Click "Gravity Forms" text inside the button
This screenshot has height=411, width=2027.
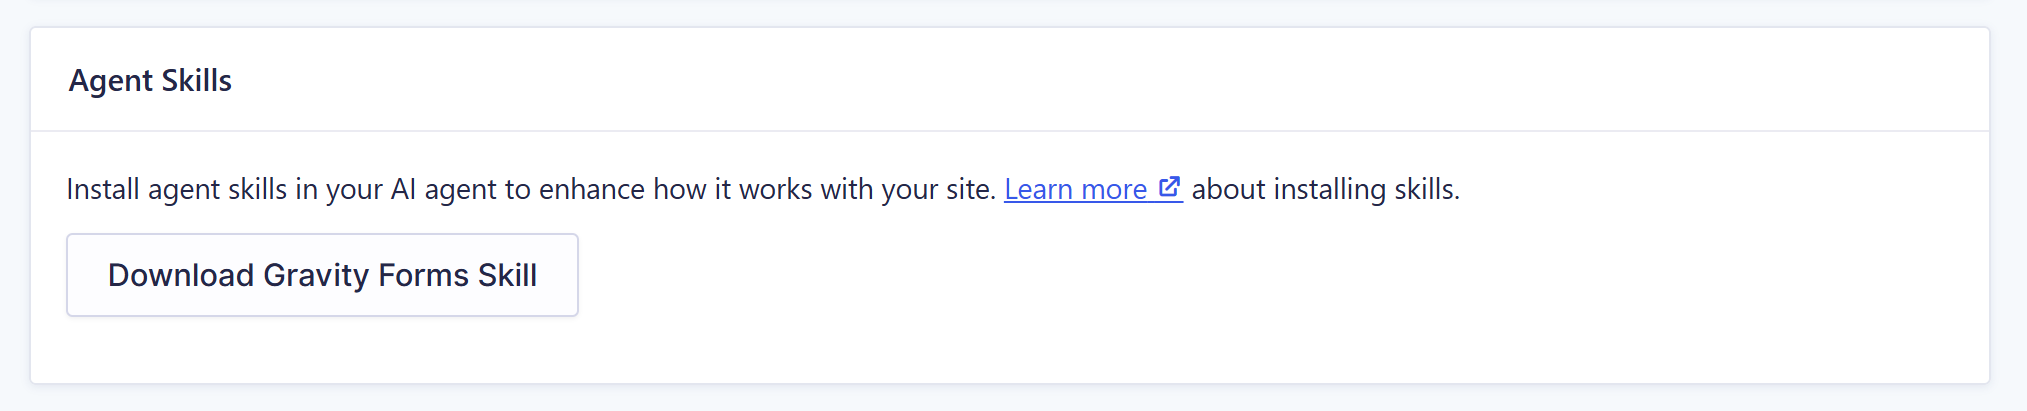tap(366, 276)
